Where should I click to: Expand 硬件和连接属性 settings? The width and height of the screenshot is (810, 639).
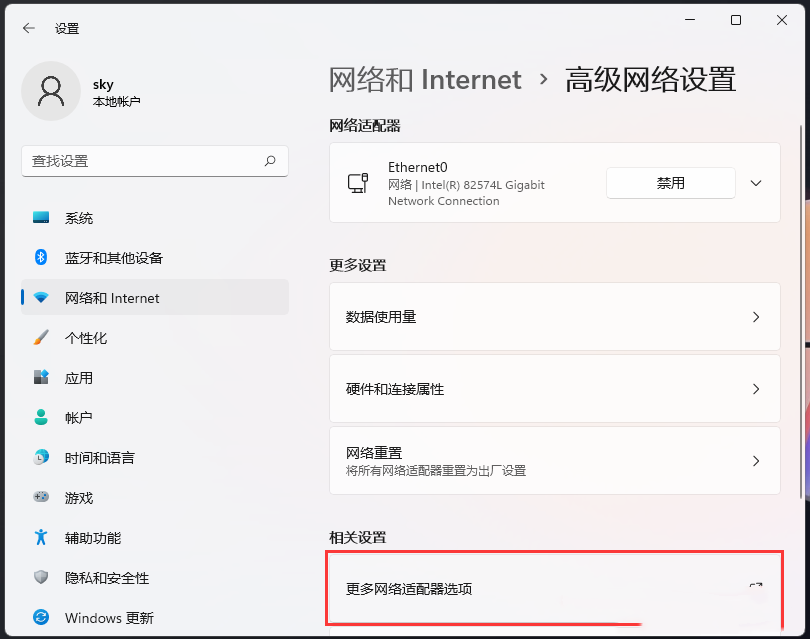[x=757, y=389]
